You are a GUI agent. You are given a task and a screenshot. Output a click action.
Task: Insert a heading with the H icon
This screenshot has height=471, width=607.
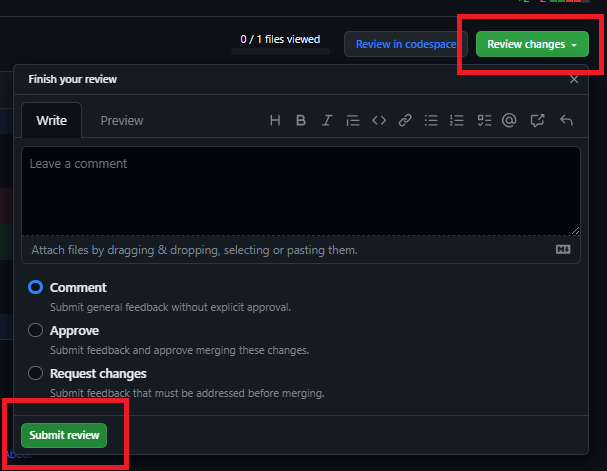pyautogui.click(x=276, y=121)
